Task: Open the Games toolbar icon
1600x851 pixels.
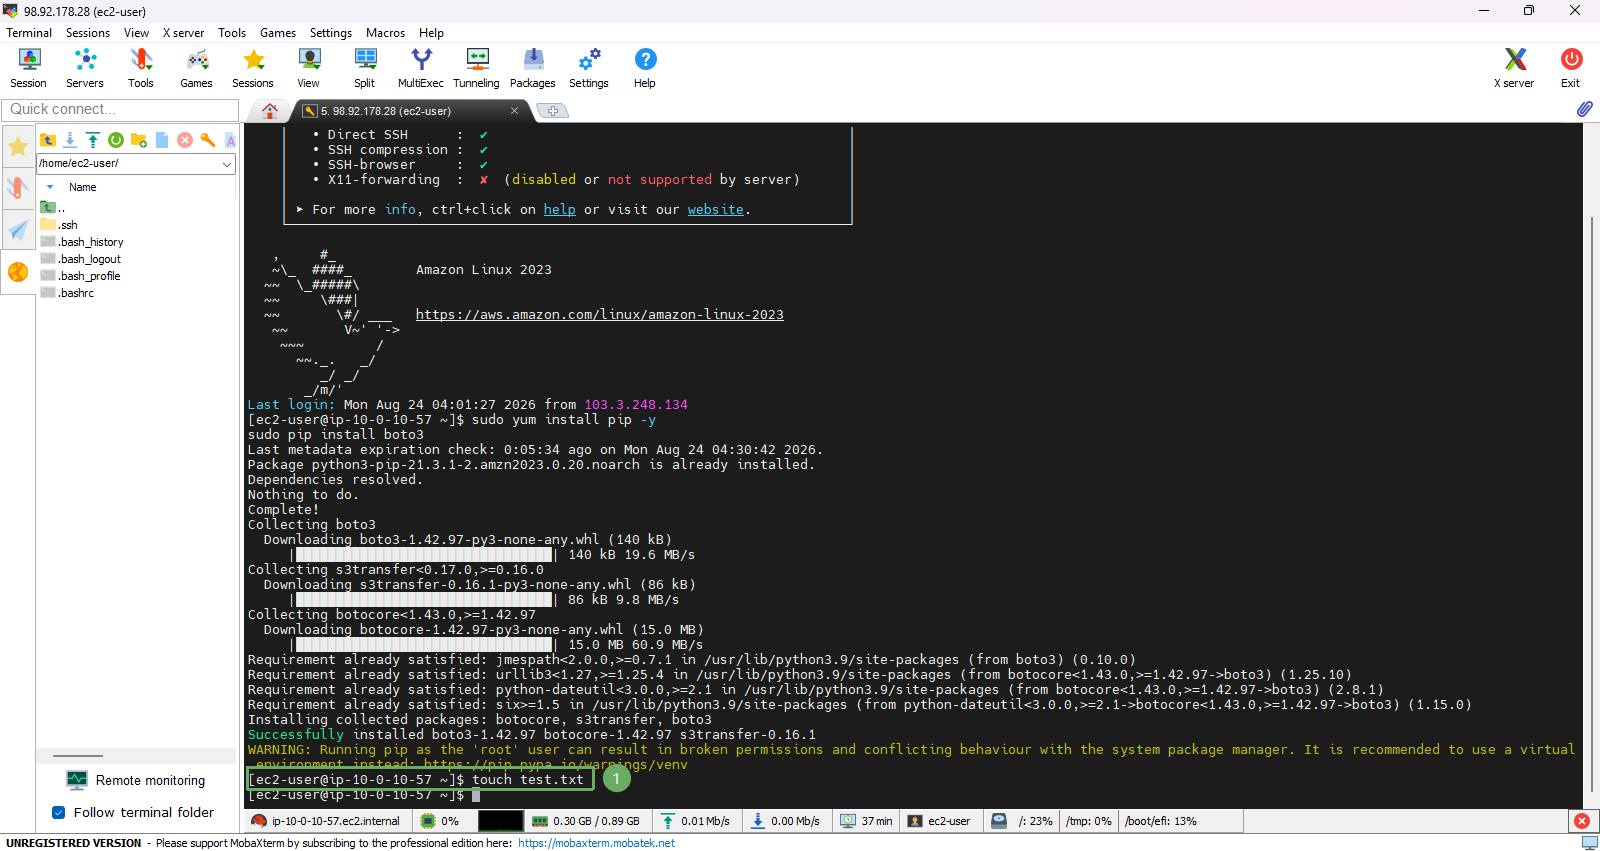Action: tap(196, 68)
